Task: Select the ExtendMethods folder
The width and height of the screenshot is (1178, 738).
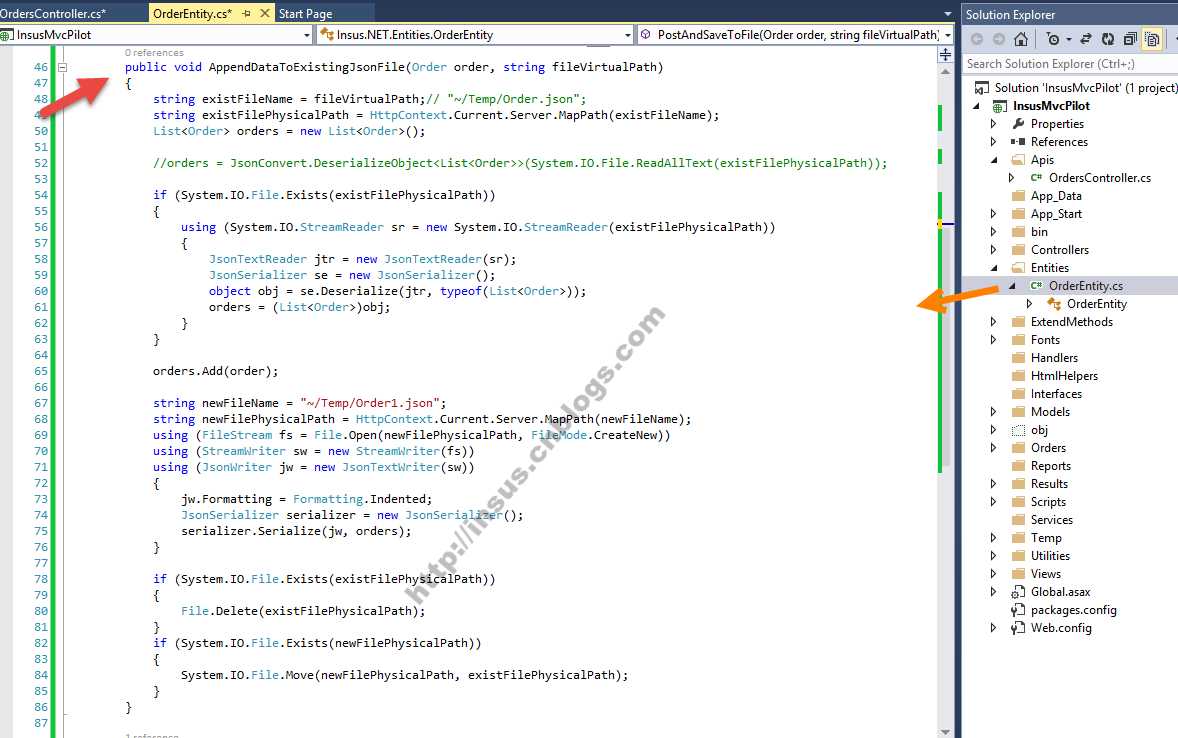Action: tap(1071, 322)
